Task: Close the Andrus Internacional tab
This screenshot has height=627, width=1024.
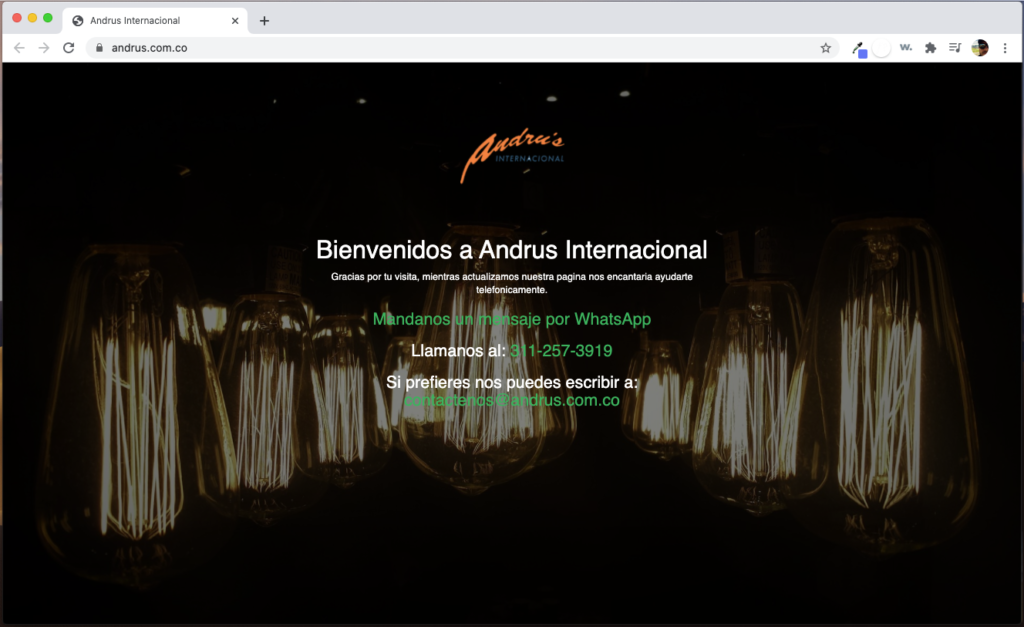Action: tap(235, 20)
